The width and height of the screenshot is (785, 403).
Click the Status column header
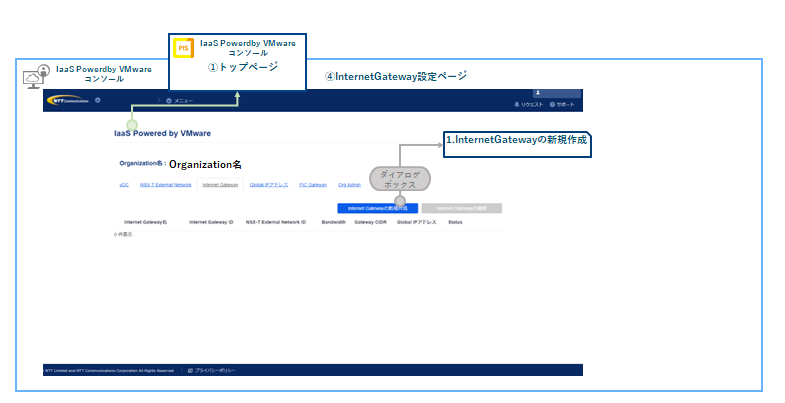coord(455,222)
